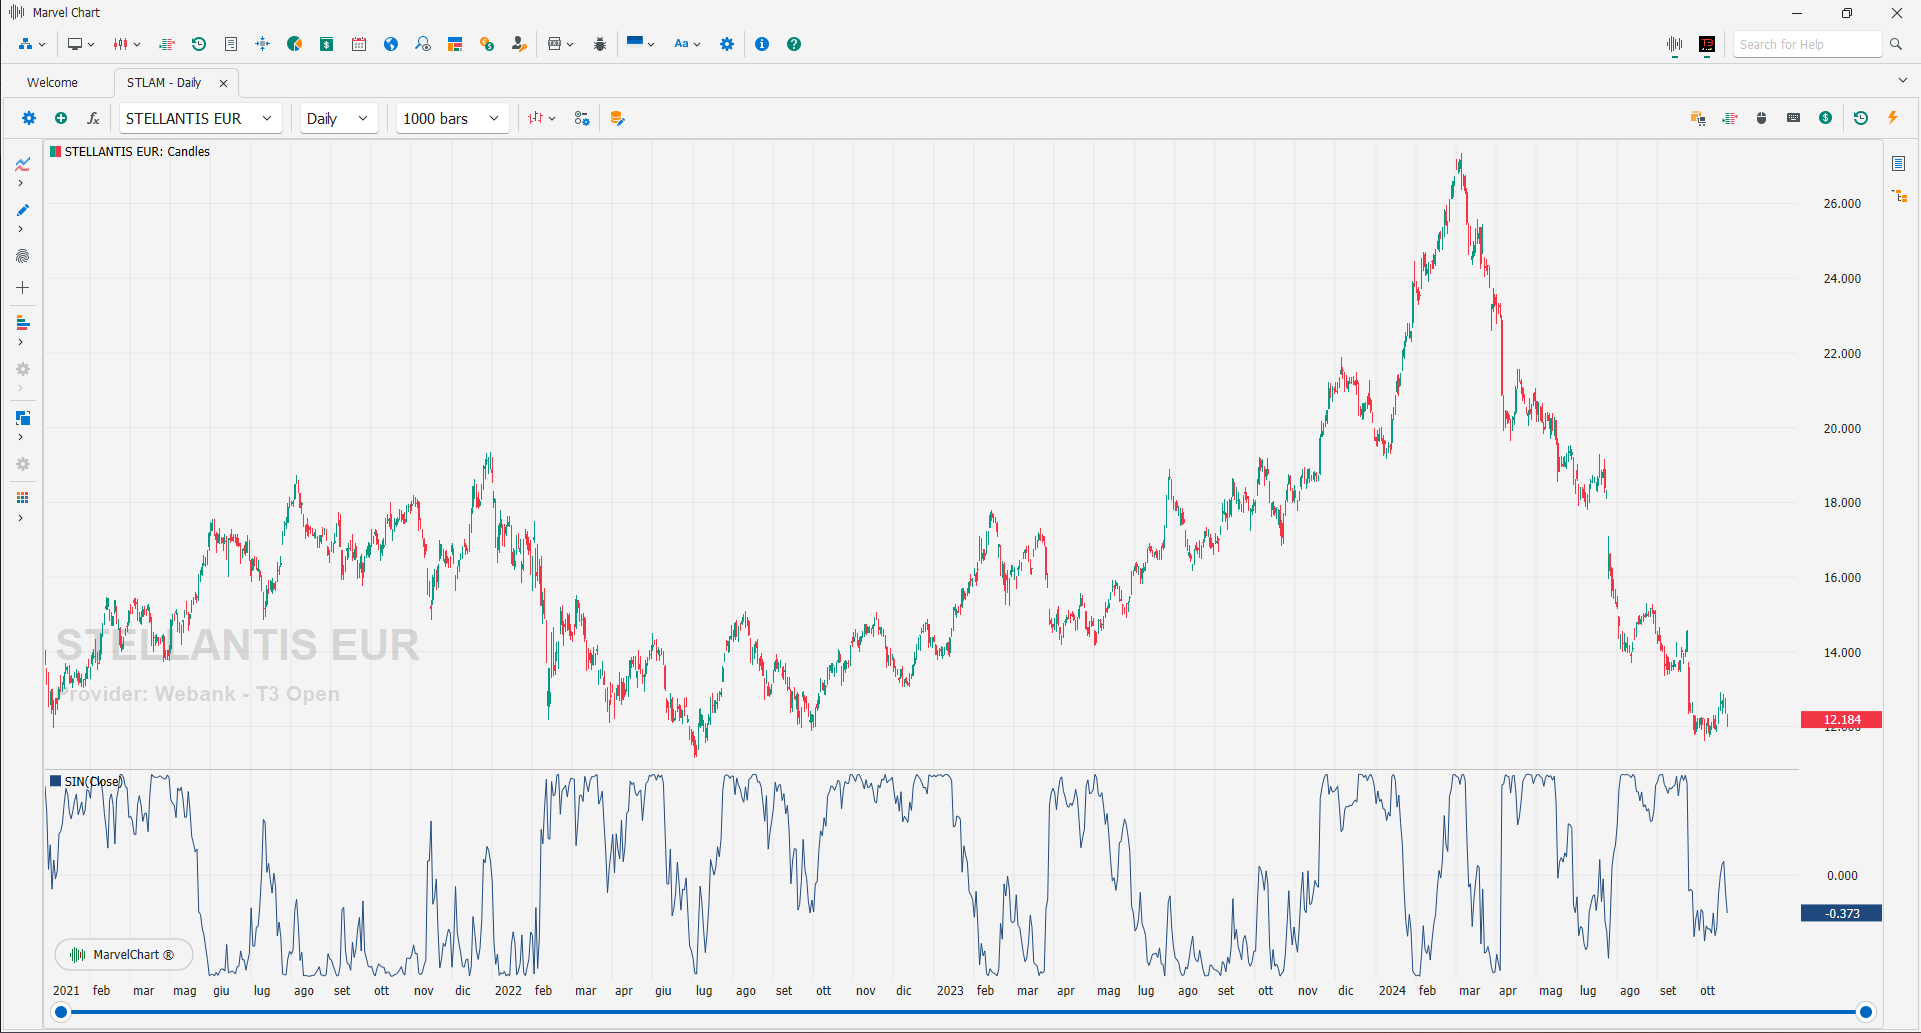Click the green dollar circle icon in chart toolbar
This screenshot has width=1921, height=1033.
[1826, 118]
